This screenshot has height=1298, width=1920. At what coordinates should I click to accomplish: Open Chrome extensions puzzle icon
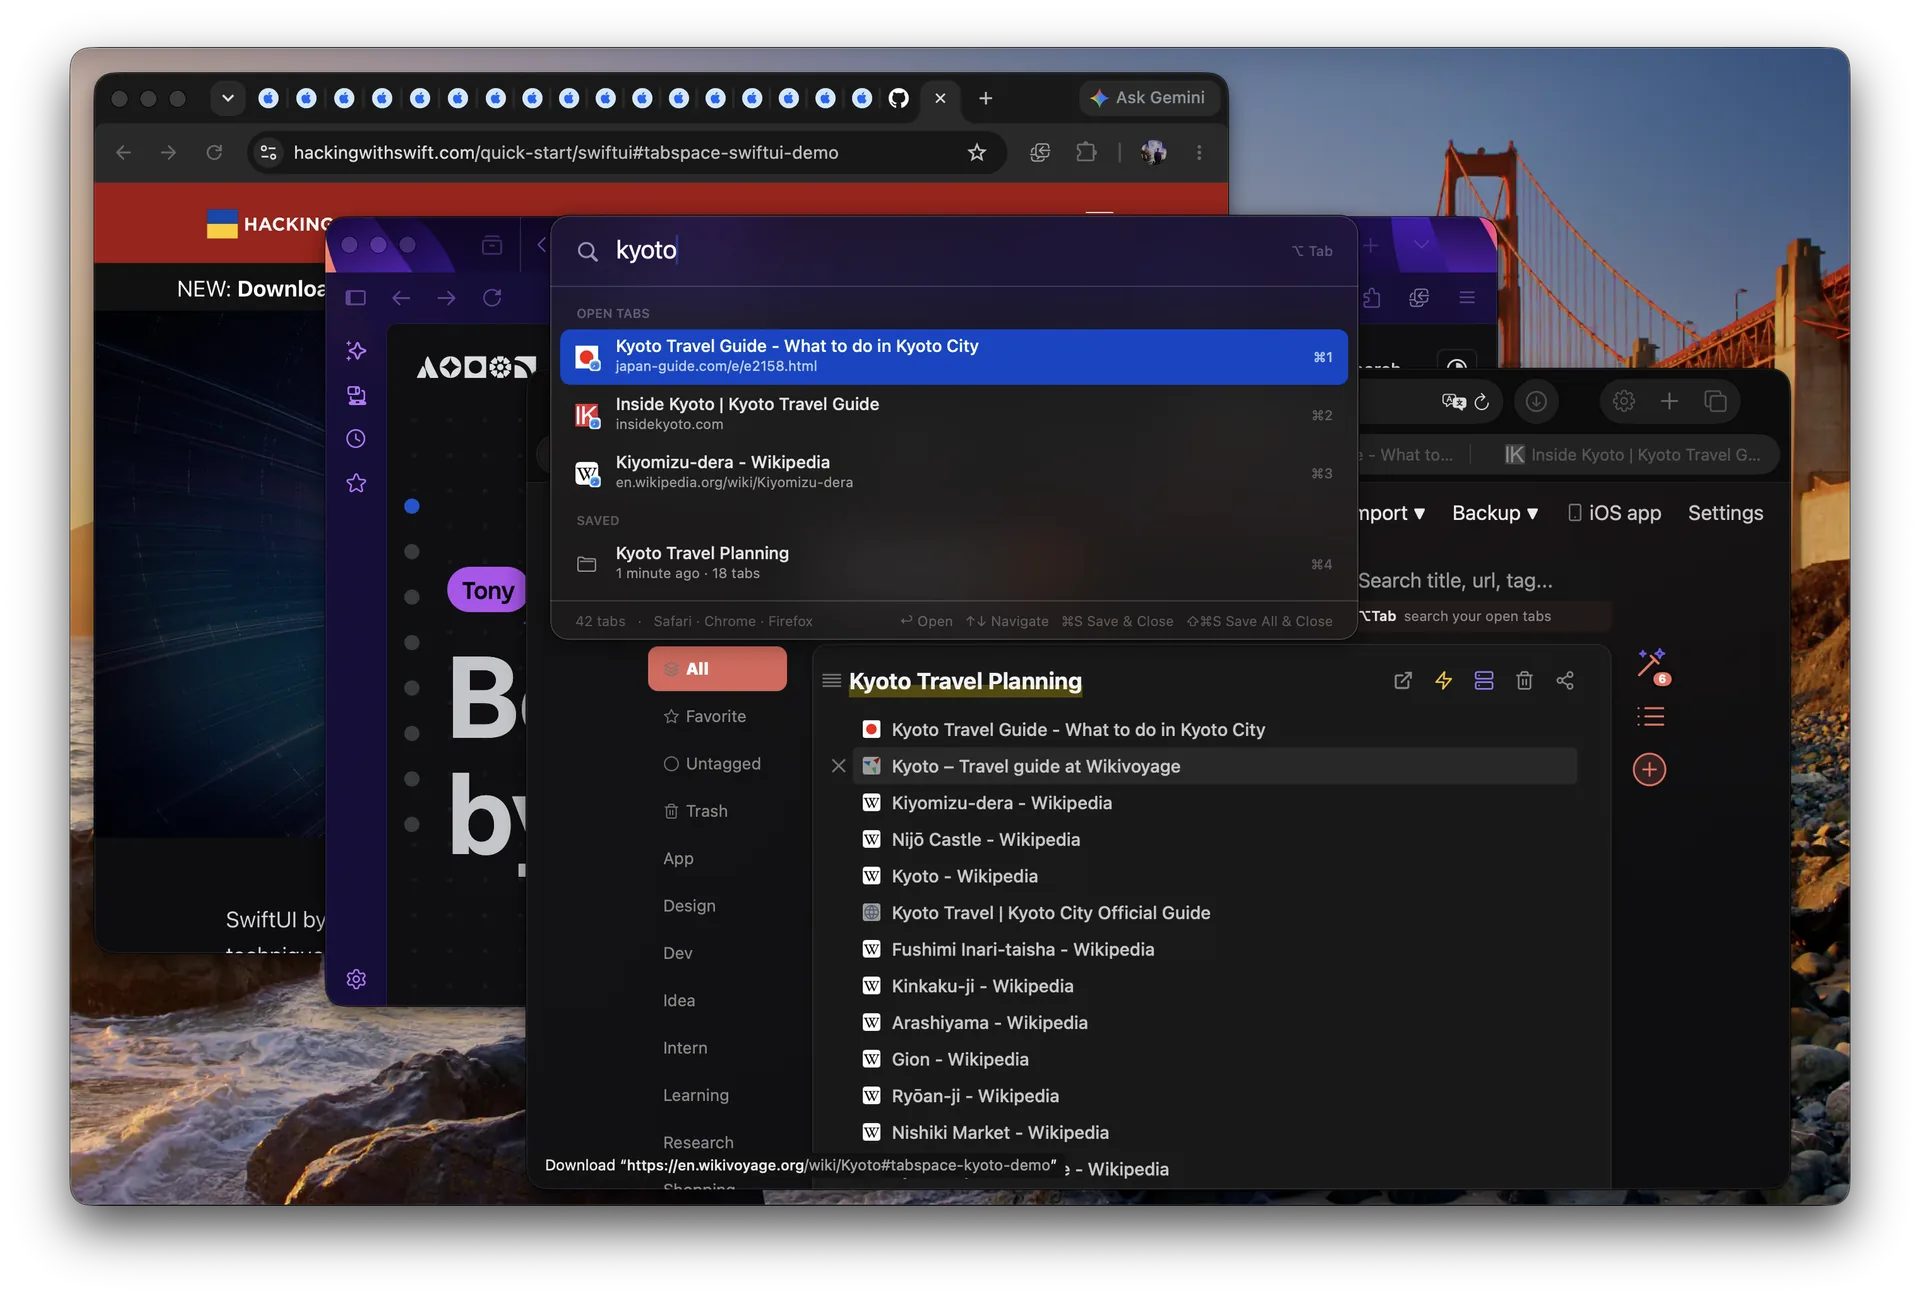click(1086, 152)
